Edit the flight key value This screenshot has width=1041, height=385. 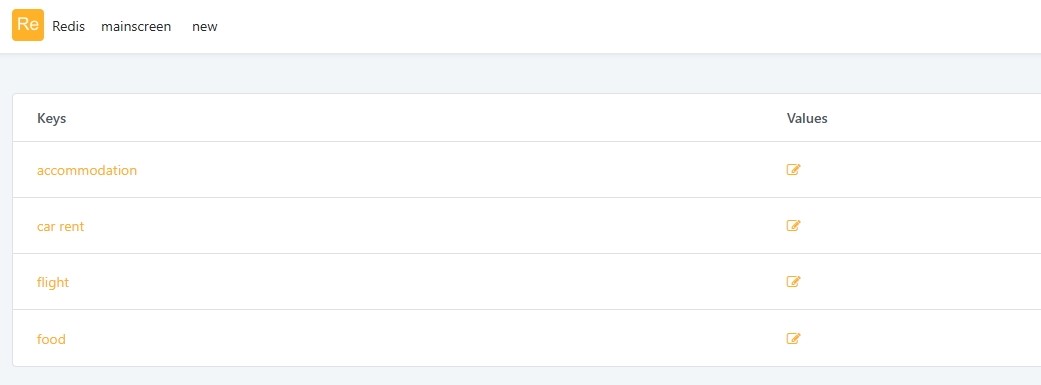[793, 281]
